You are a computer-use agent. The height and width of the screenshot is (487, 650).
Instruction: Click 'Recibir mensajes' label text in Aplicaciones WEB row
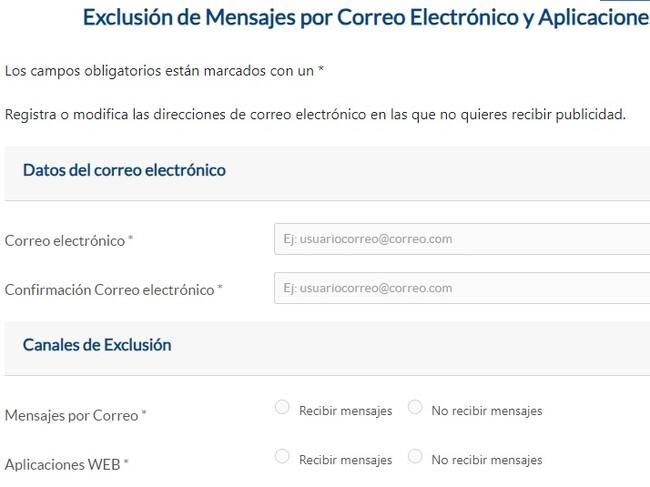pyautogui.click(x=345, y=460)
